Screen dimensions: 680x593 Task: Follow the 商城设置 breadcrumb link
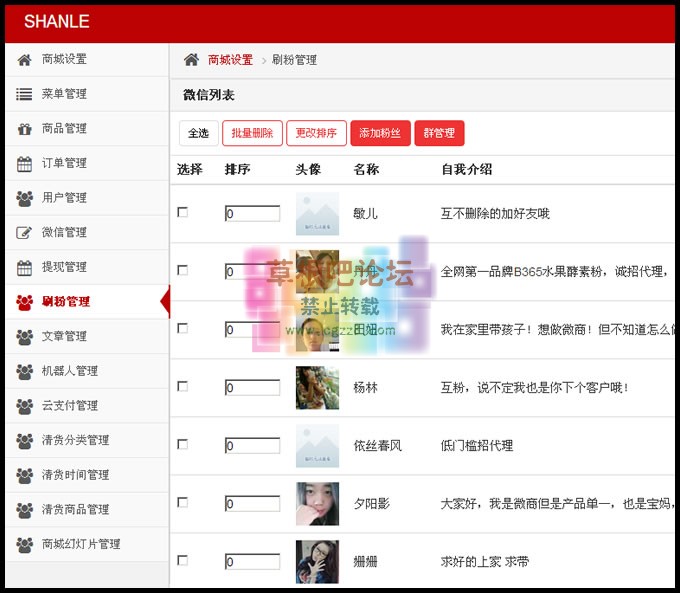coord(230,60)
